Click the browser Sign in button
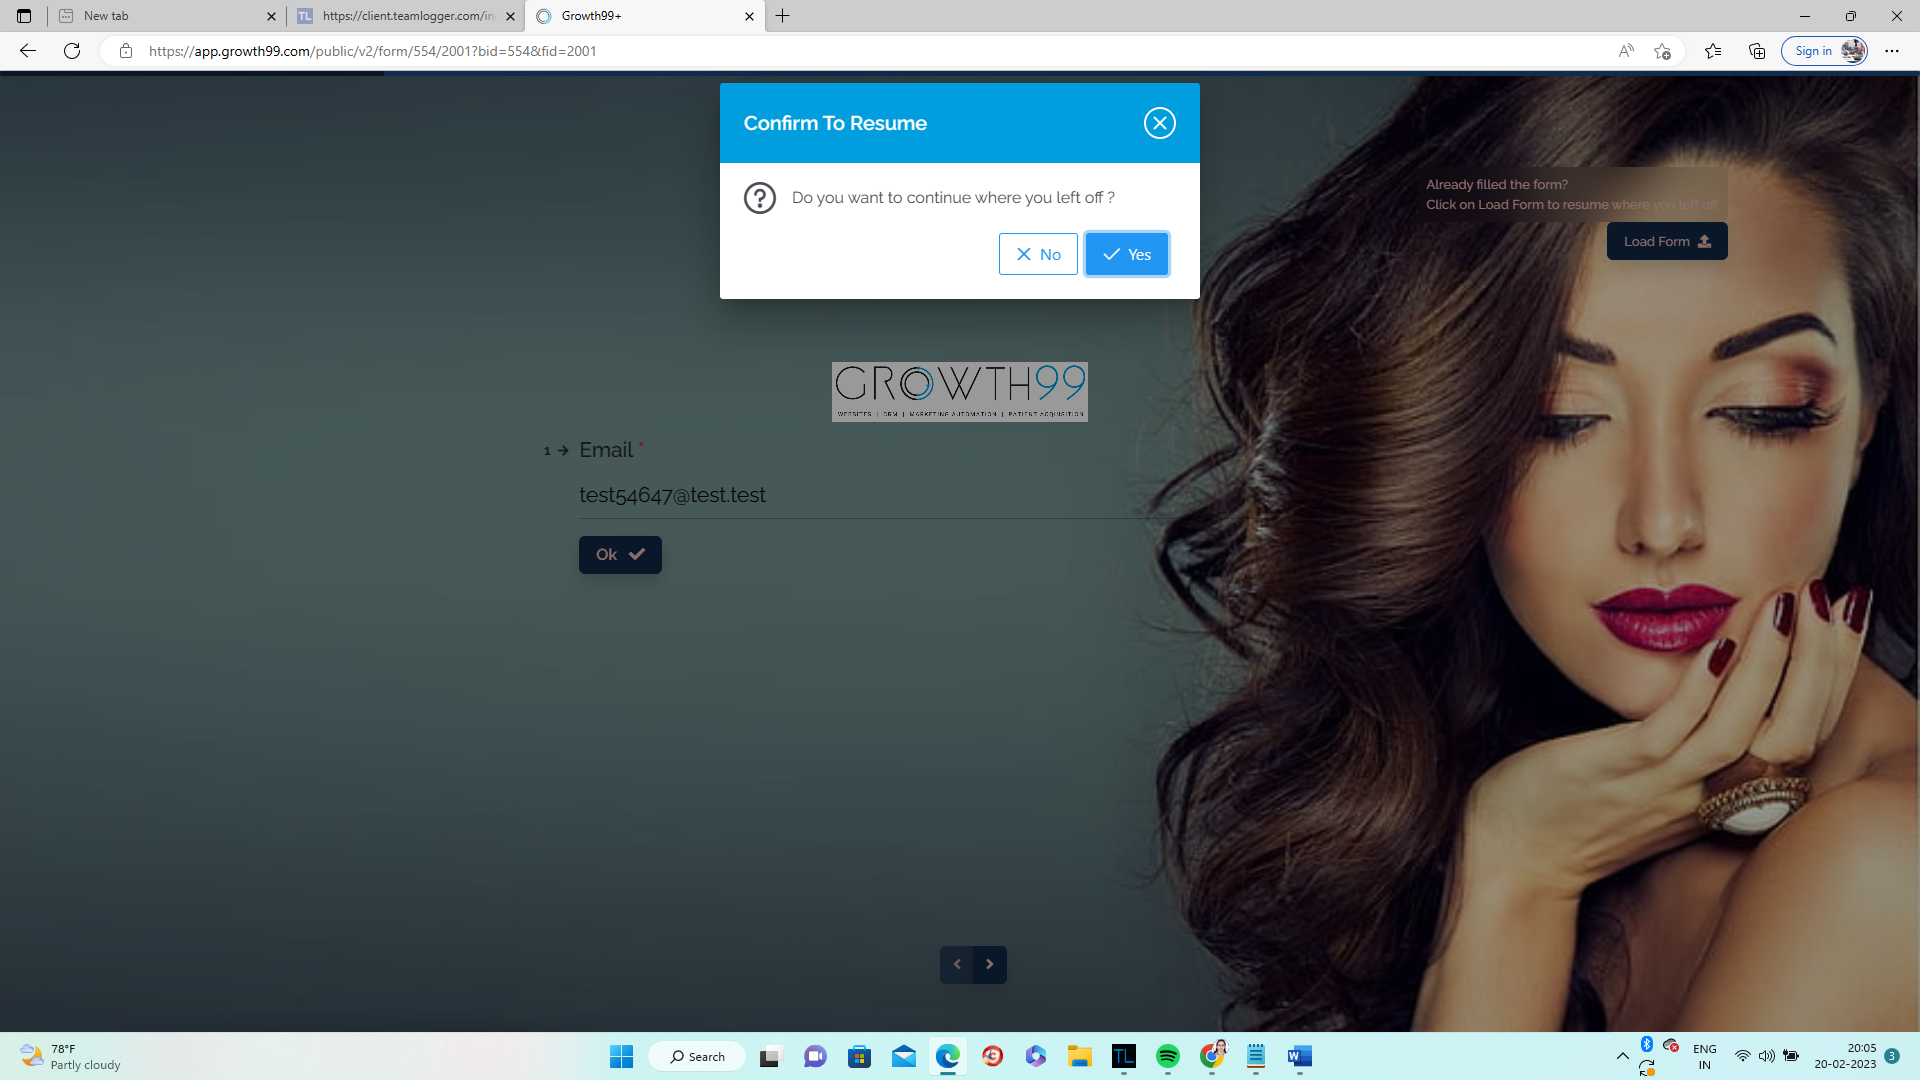 1812,51
